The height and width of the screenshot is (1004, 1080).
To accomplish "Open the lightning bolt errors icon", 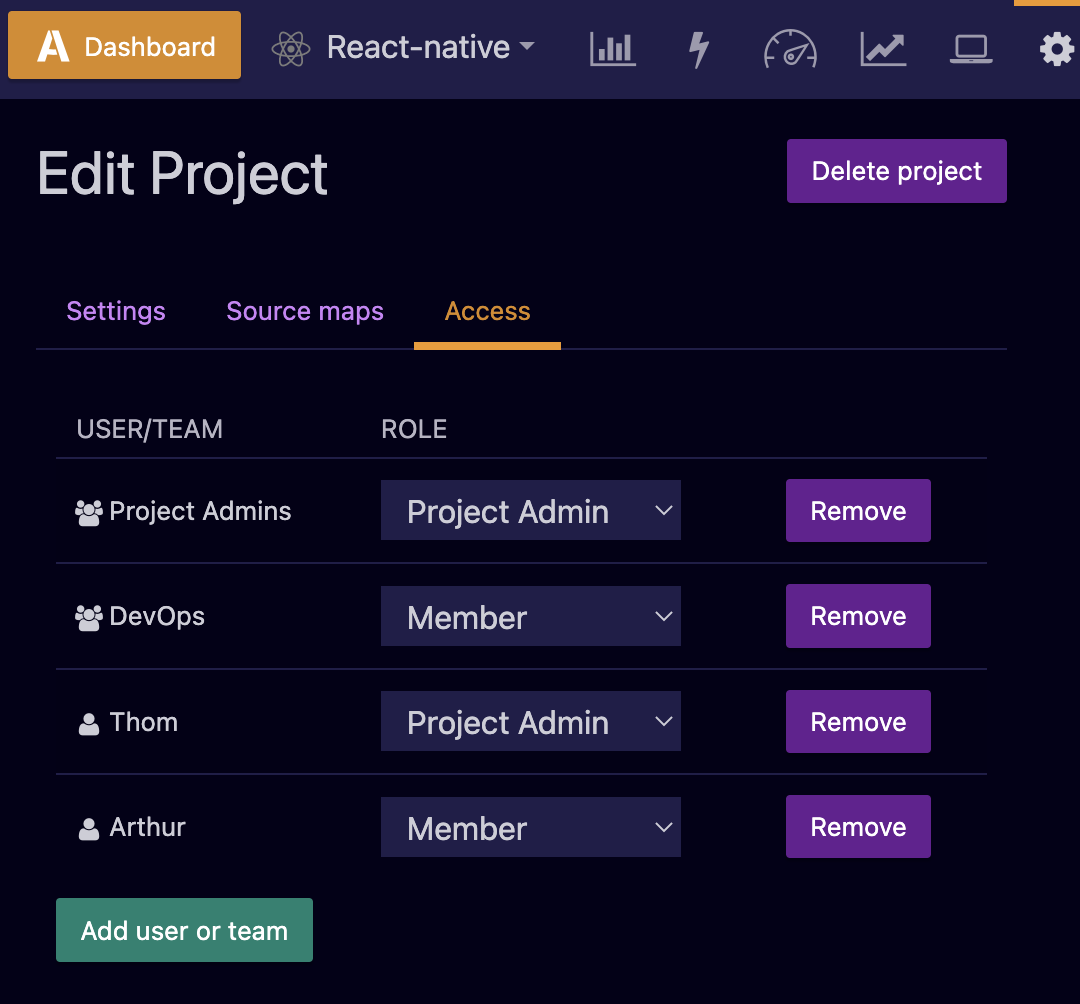I will [x=699, y=50].
